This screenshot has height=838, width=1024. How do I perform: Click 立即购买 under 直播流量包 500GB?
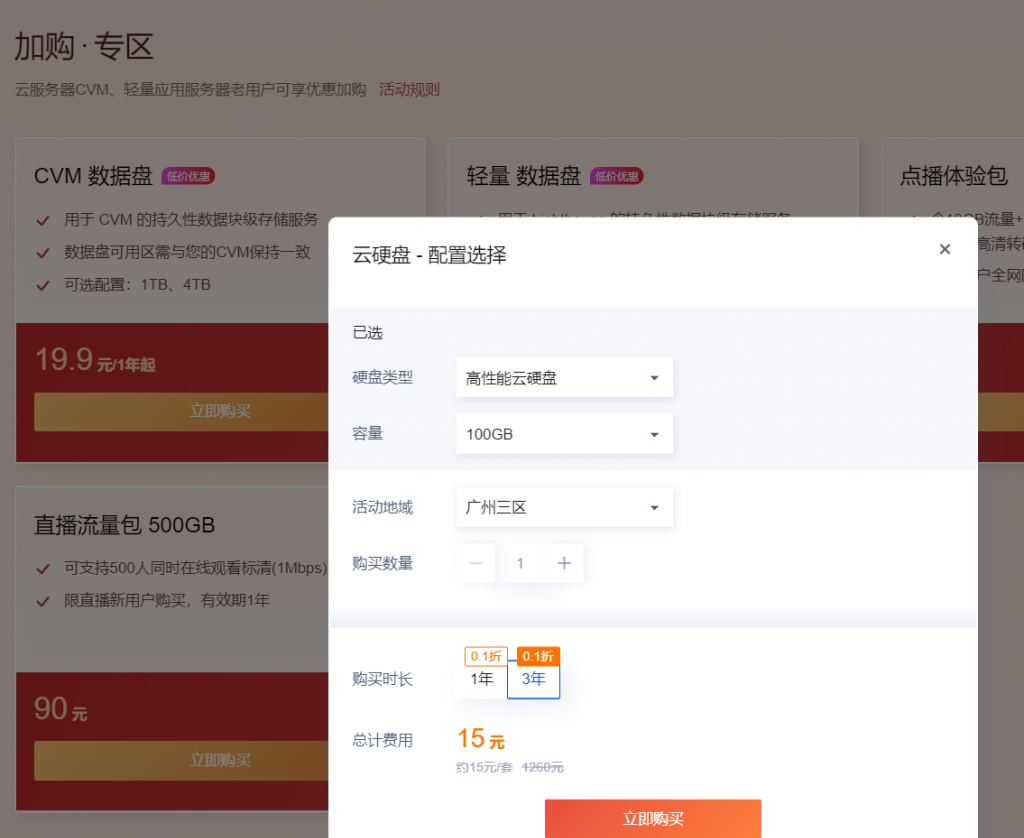[x=220, y=760]
